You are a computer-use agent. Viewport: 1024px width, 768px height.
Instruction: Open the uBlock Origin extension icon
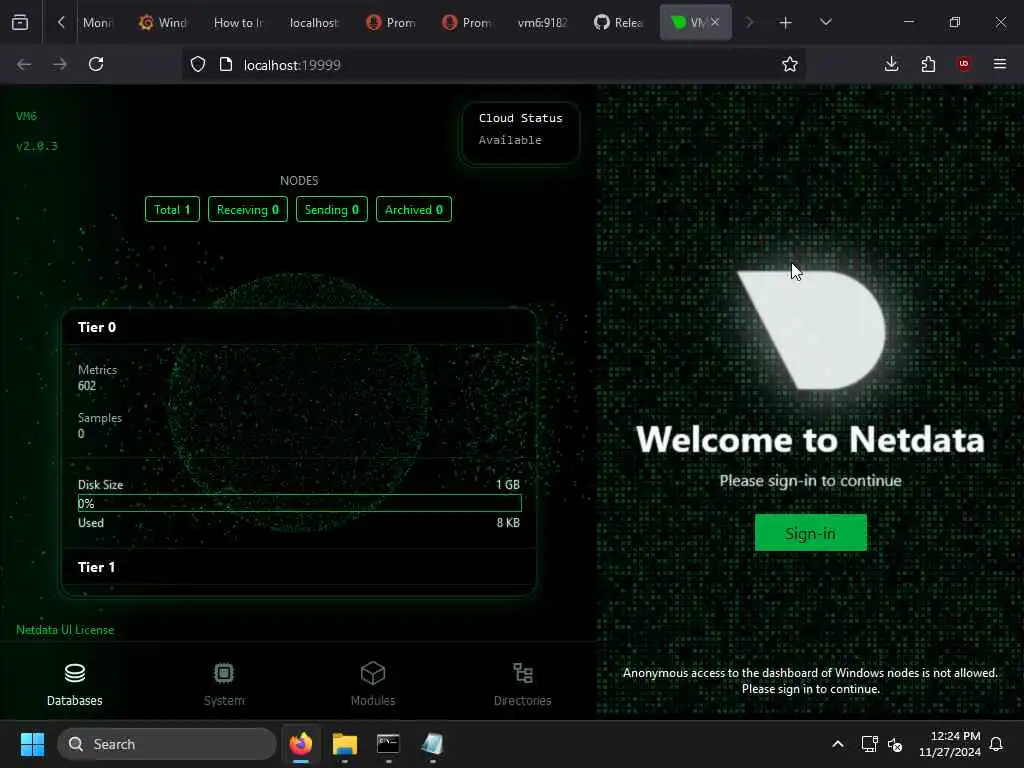pos(964,64)
